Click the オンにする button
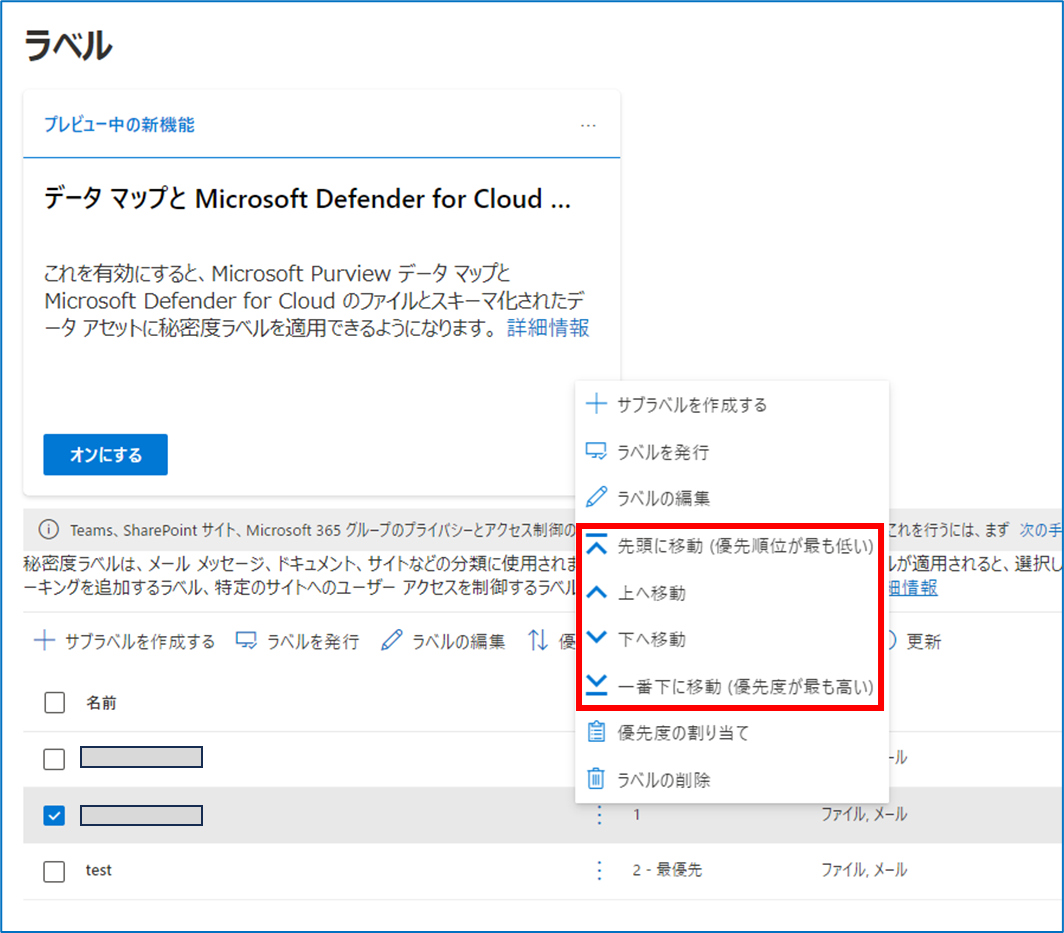 point(105,455)
